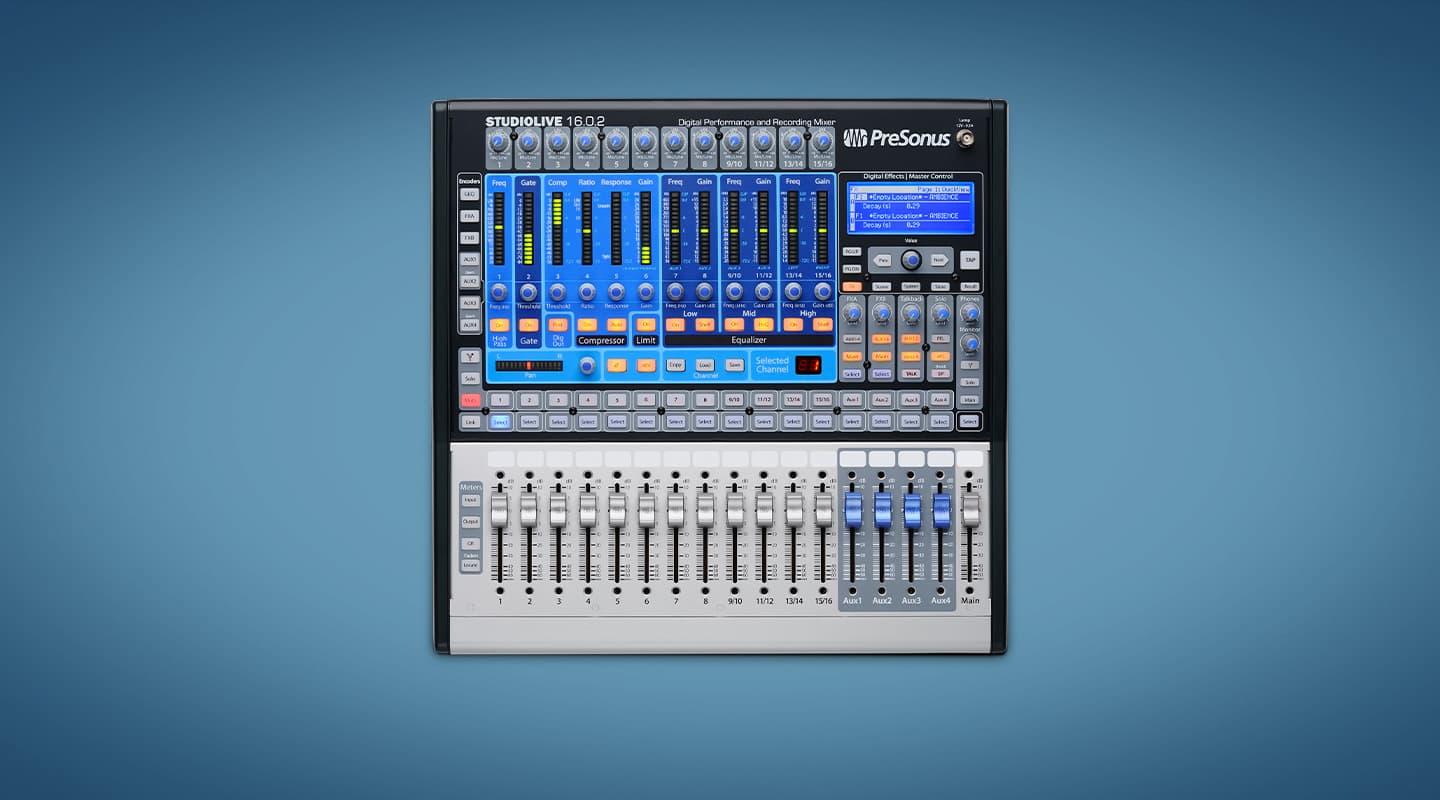Click the numbered button for channel 4
The width and height of the screenshot is (1440, 800).
[587, 400]
